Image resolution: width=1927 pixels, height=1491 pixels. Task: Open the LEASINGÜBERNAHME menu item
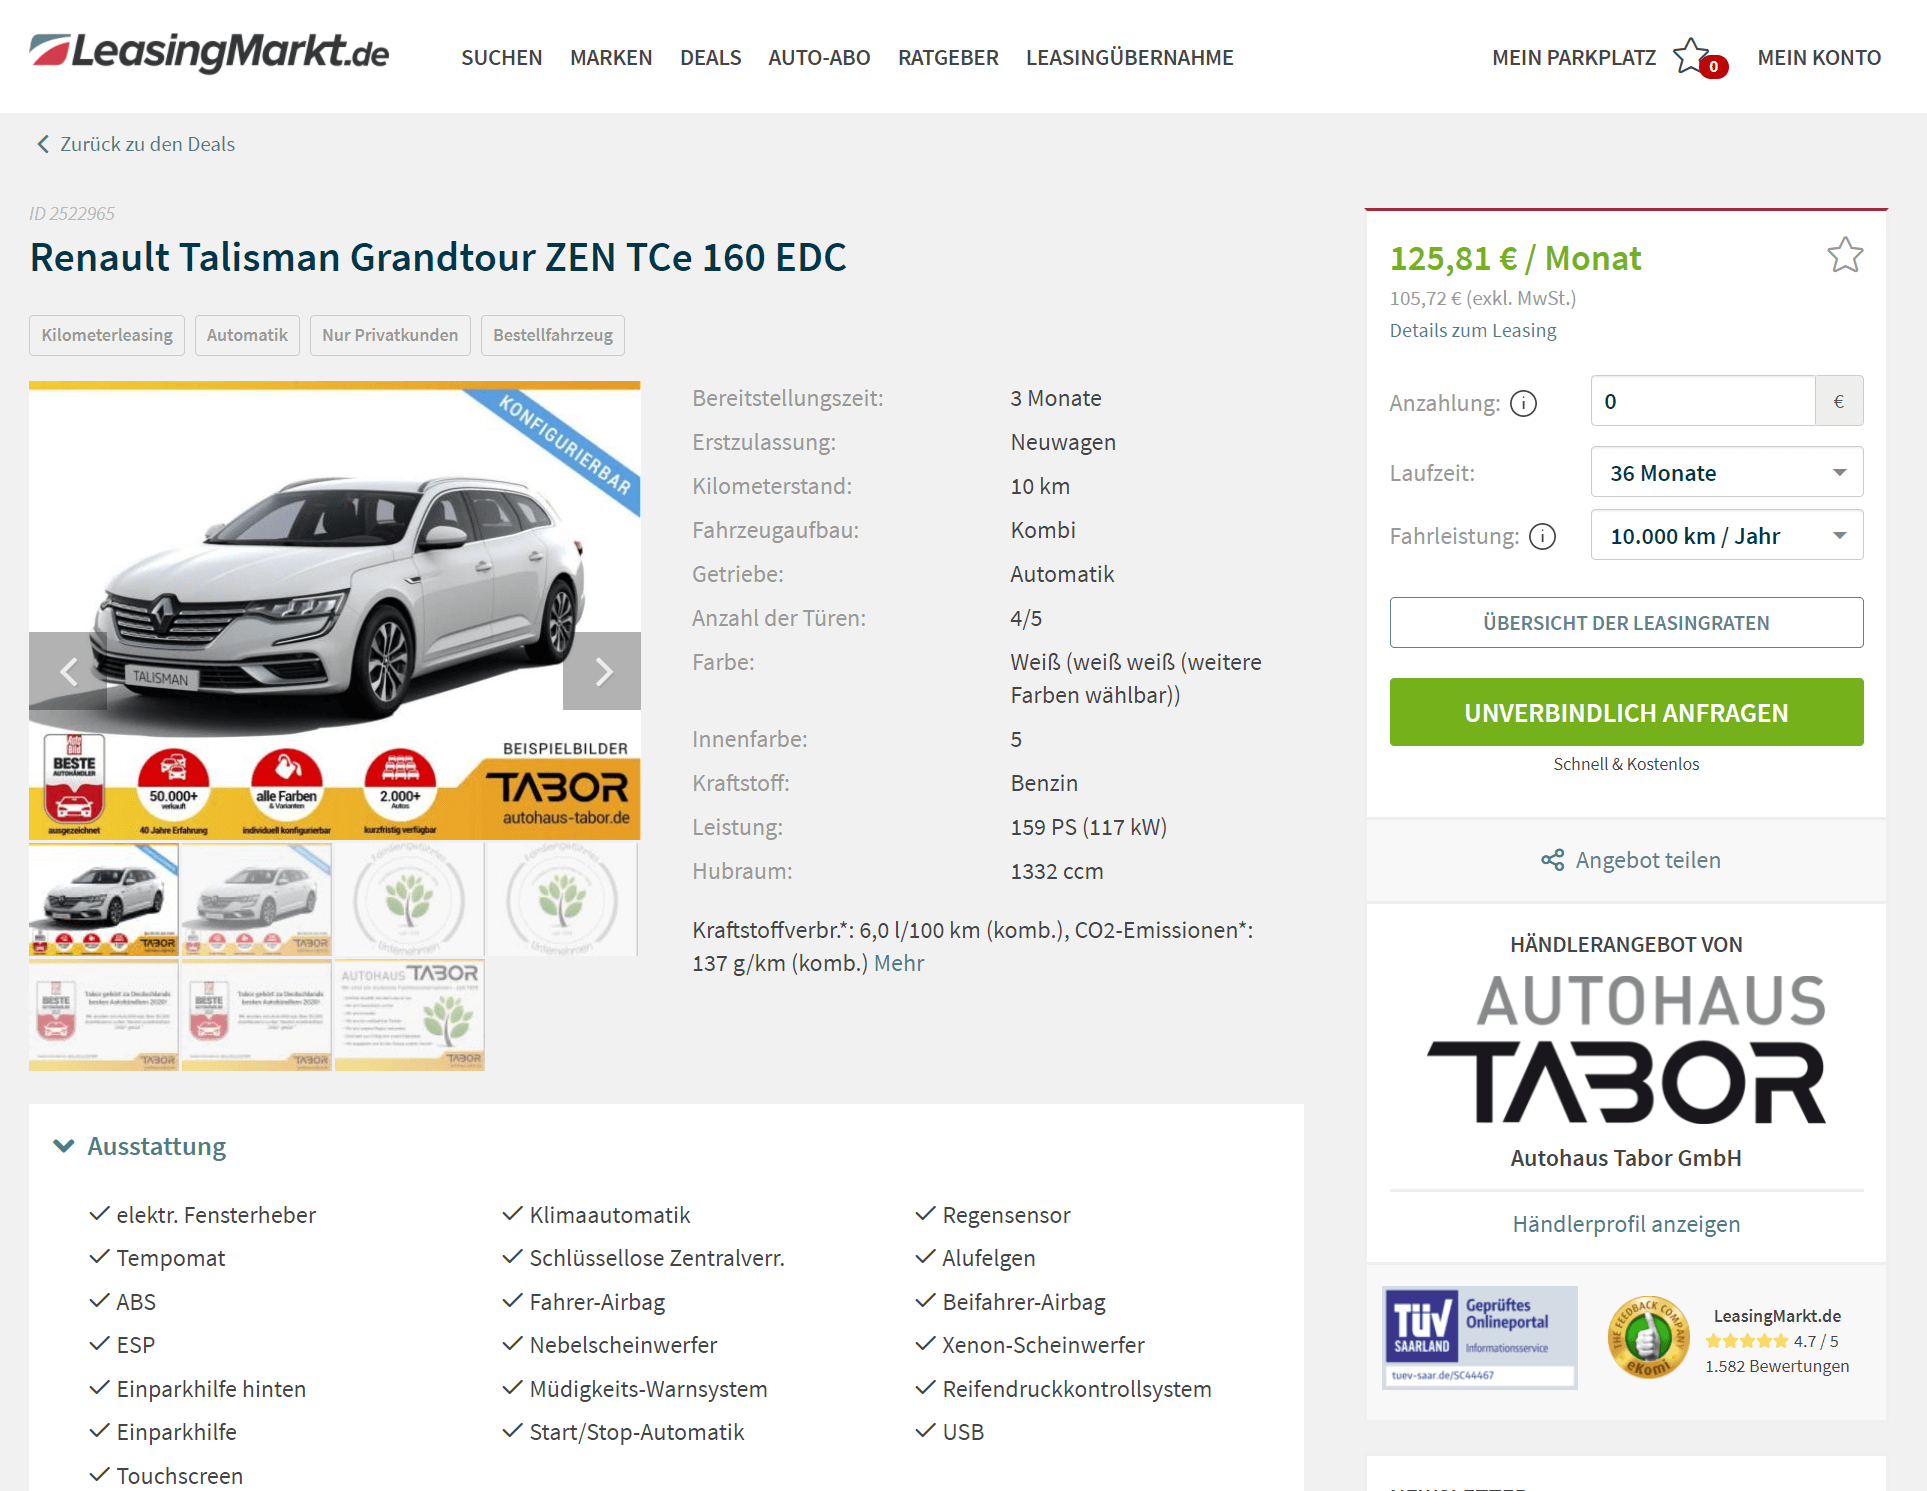(1130, 58)
